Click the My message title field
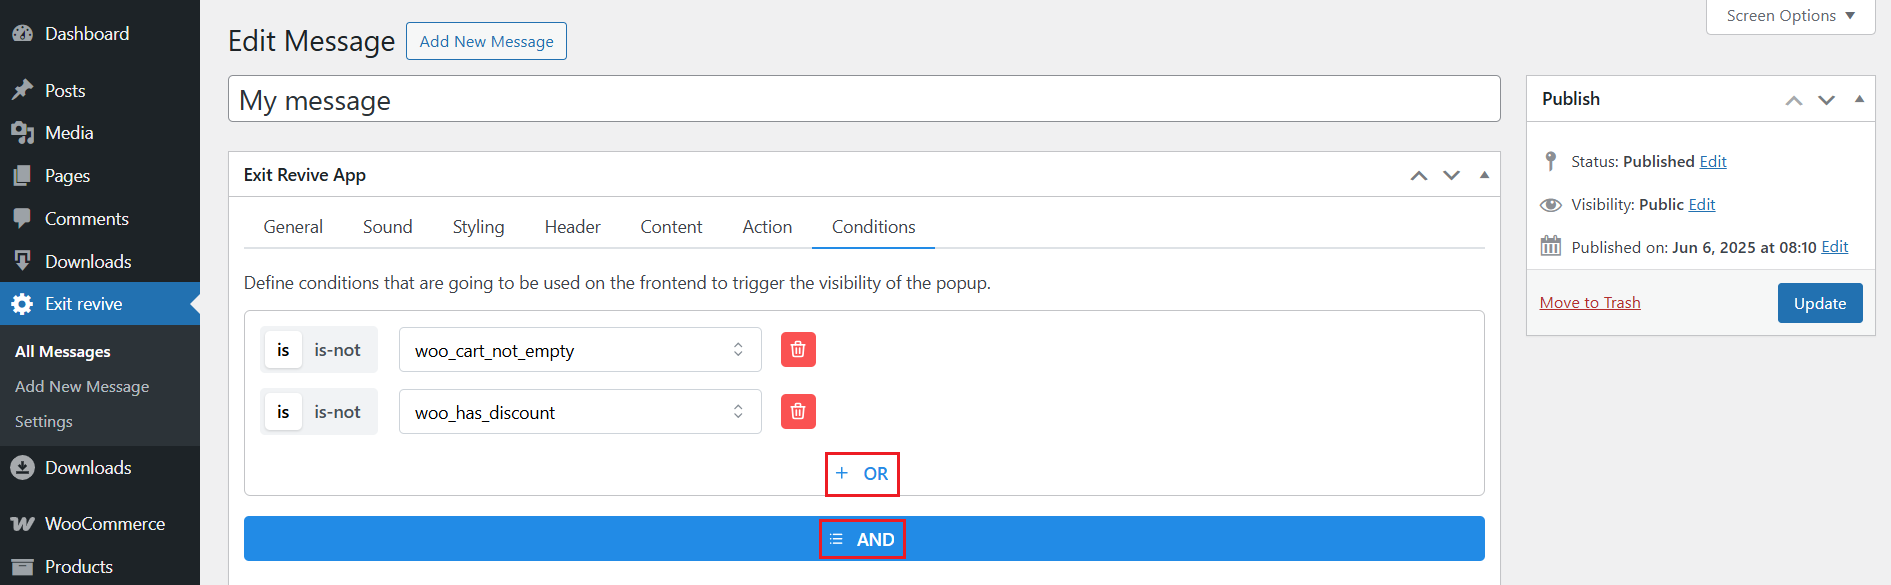 863,100
